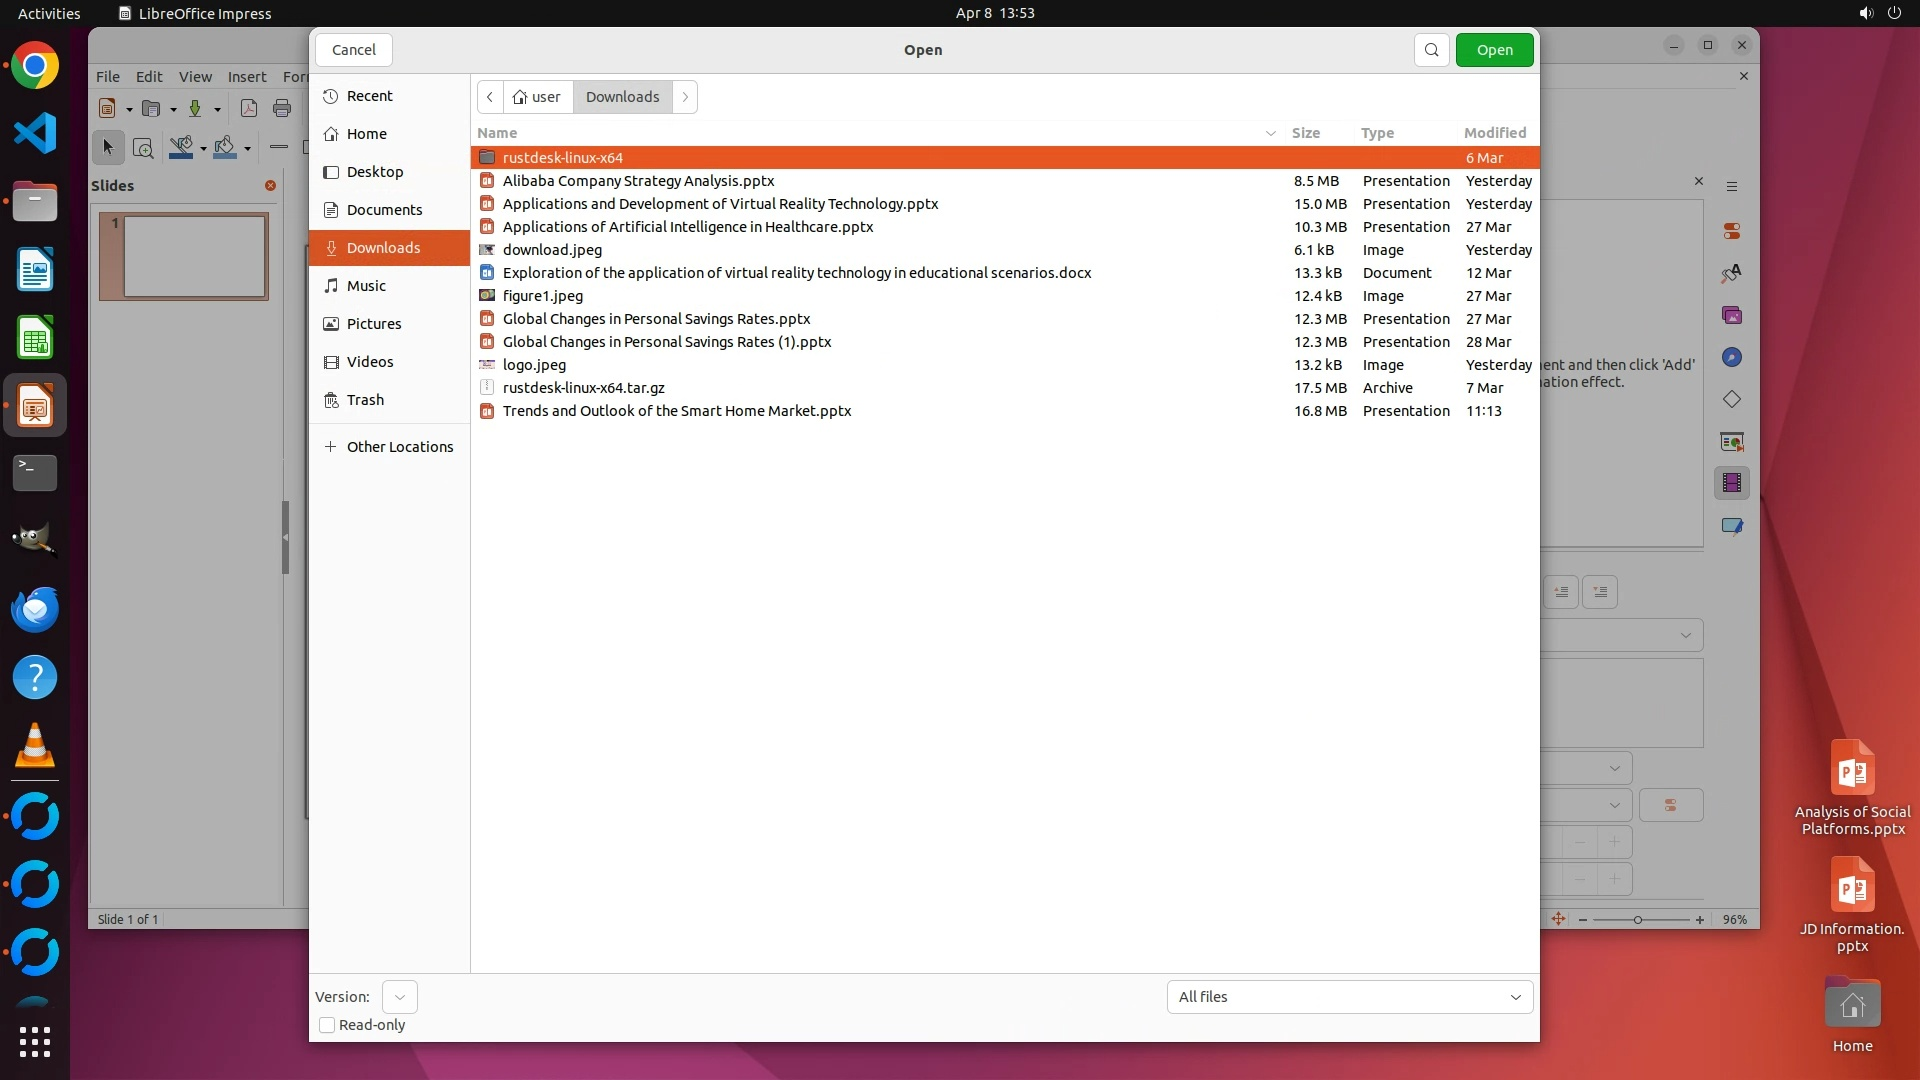1920x1080 pixels.
Task: Click the back arrow in path bar
Action: point(490,97)
